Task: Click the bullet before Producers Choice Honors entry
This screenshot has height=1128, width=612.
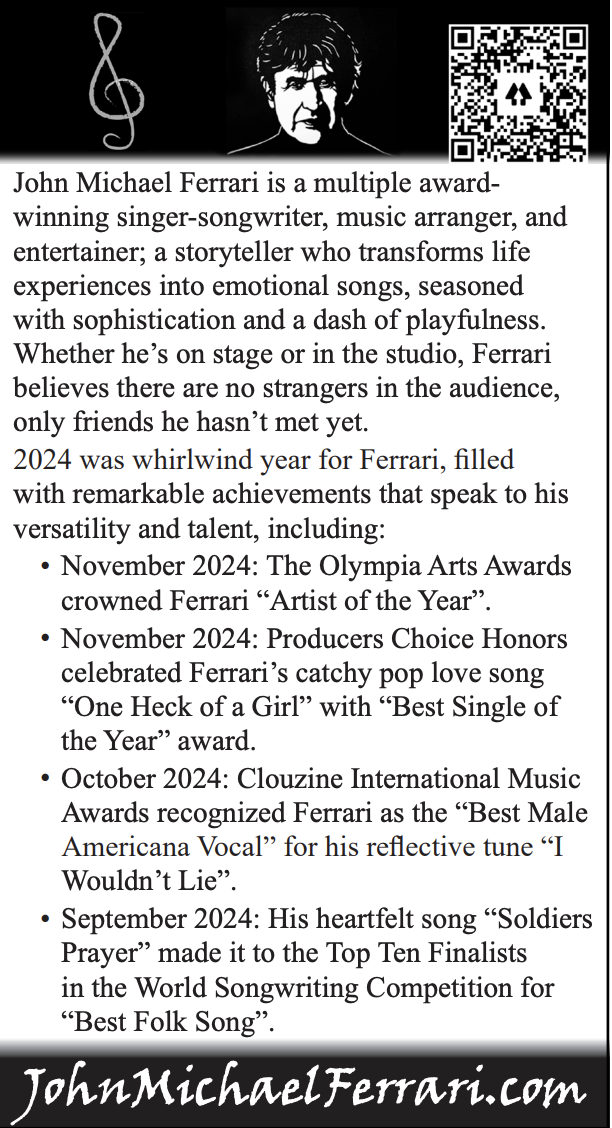Action: pyautogui.click(x=46, y=639)
